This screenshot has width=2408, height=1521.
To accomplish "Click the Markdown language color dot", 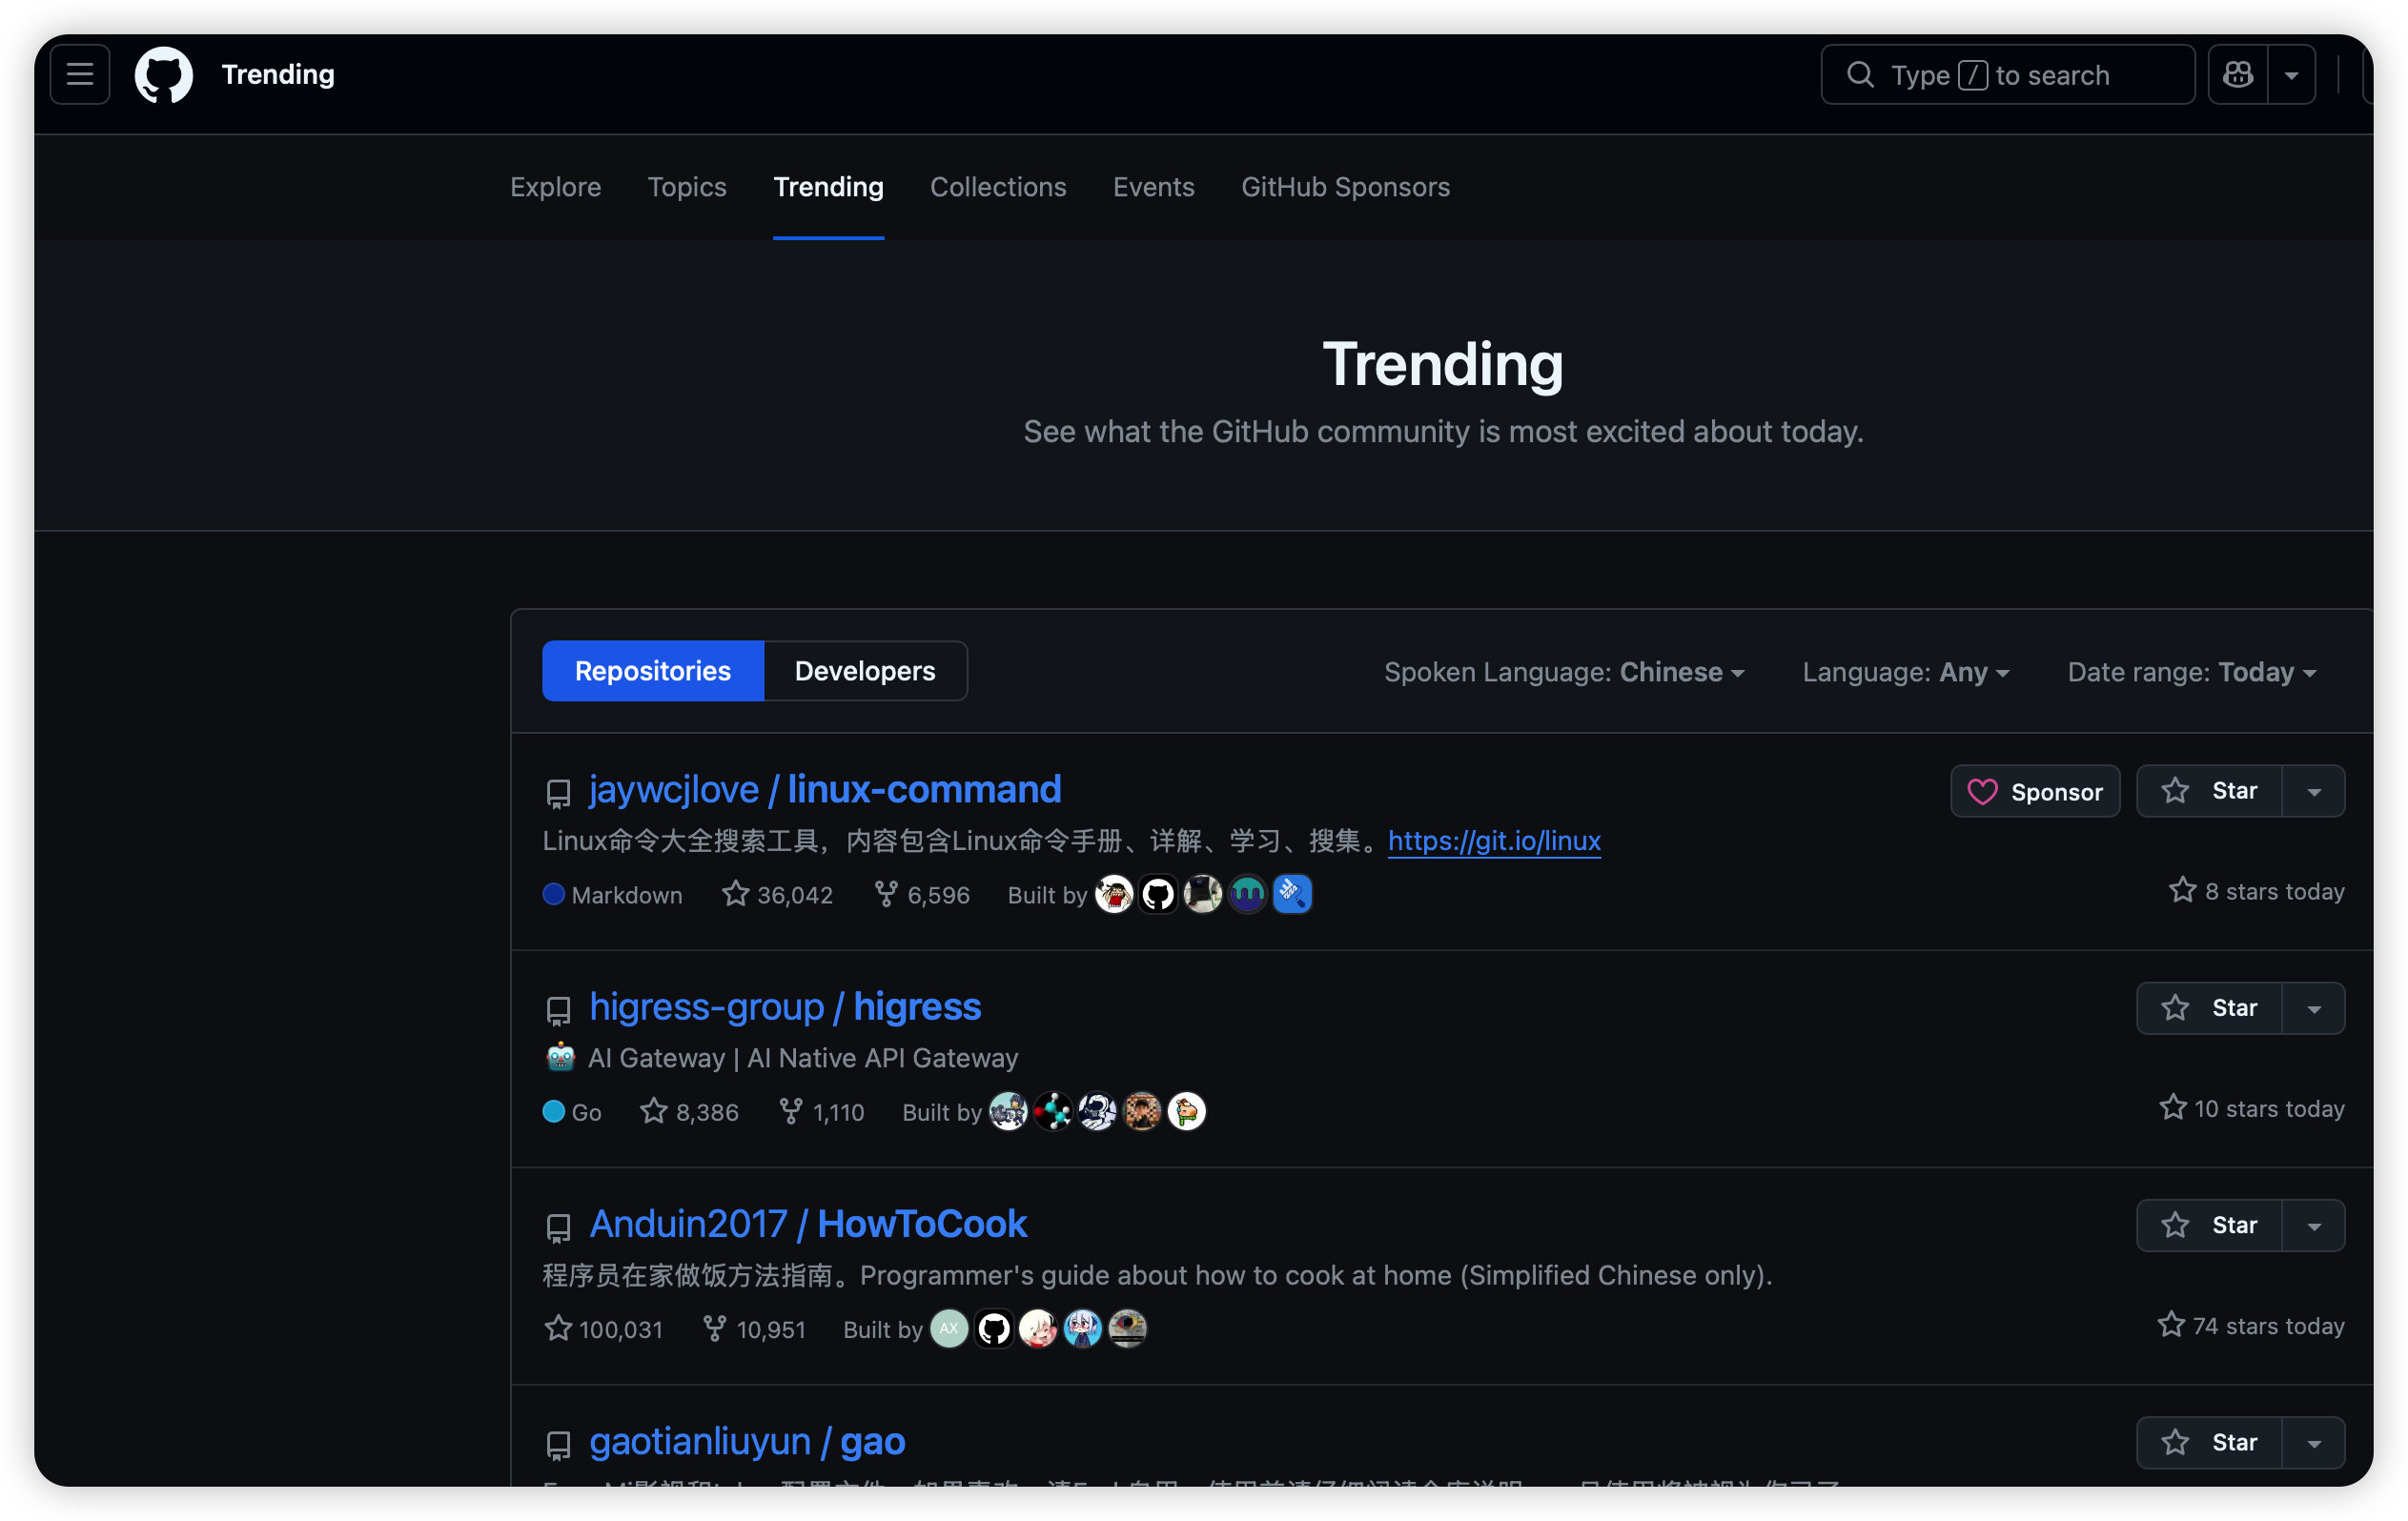I will [553, 893].
